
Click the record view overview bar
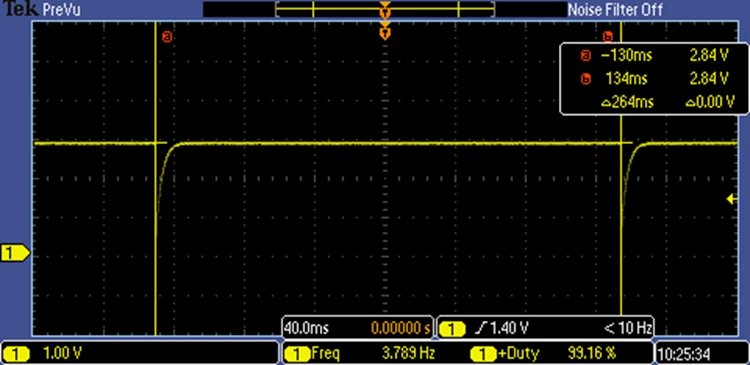pyautogui.click(x=385, y=10)
